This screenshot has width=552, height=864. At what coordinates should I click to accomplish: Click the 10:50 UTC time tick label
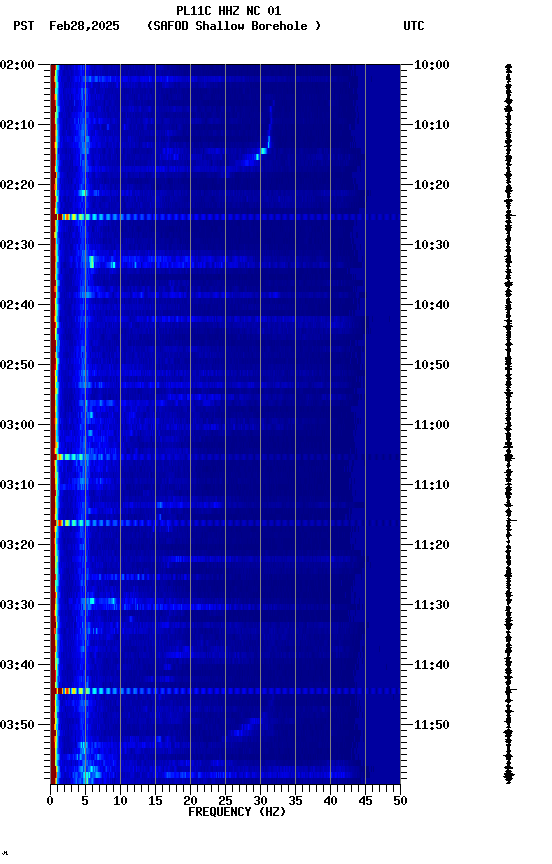[432, 365]
